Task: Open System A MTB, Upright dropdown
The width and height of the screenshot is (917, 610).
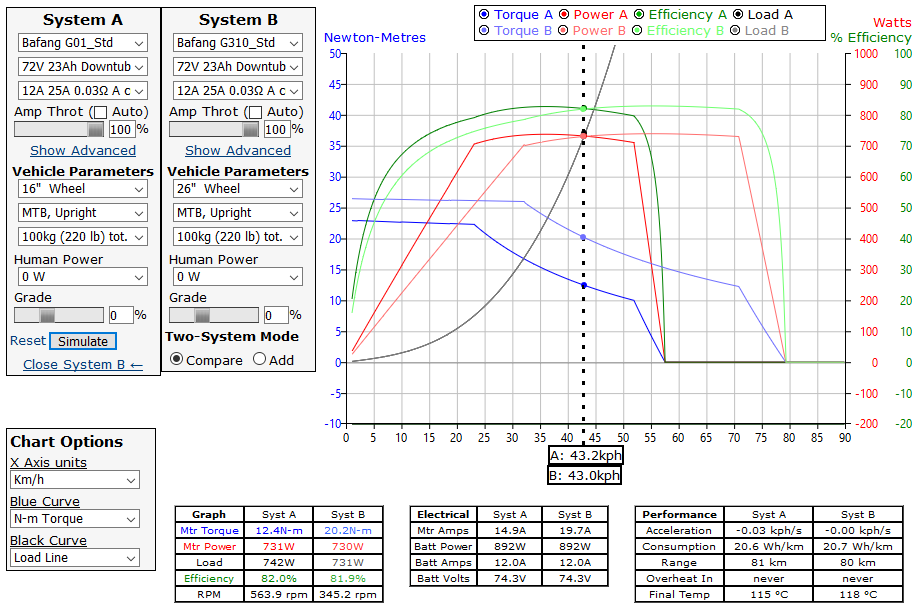Action: click(82, 213)
